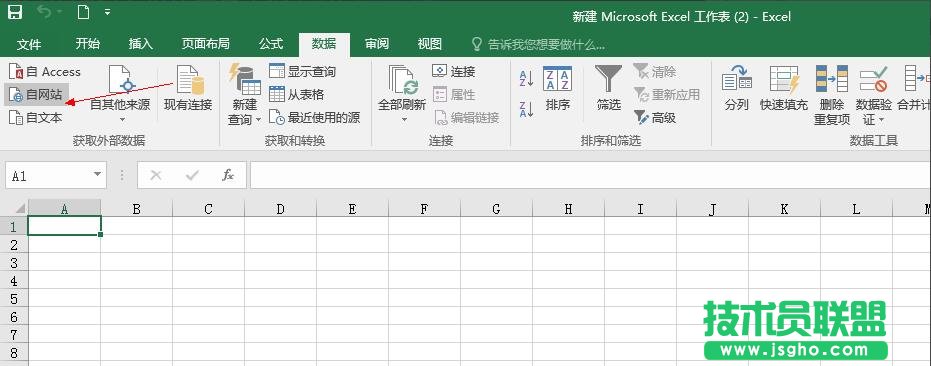This screenshot has width=931, height=366.
Task: Switch to the 公式 tab
Action: point(271,43)
